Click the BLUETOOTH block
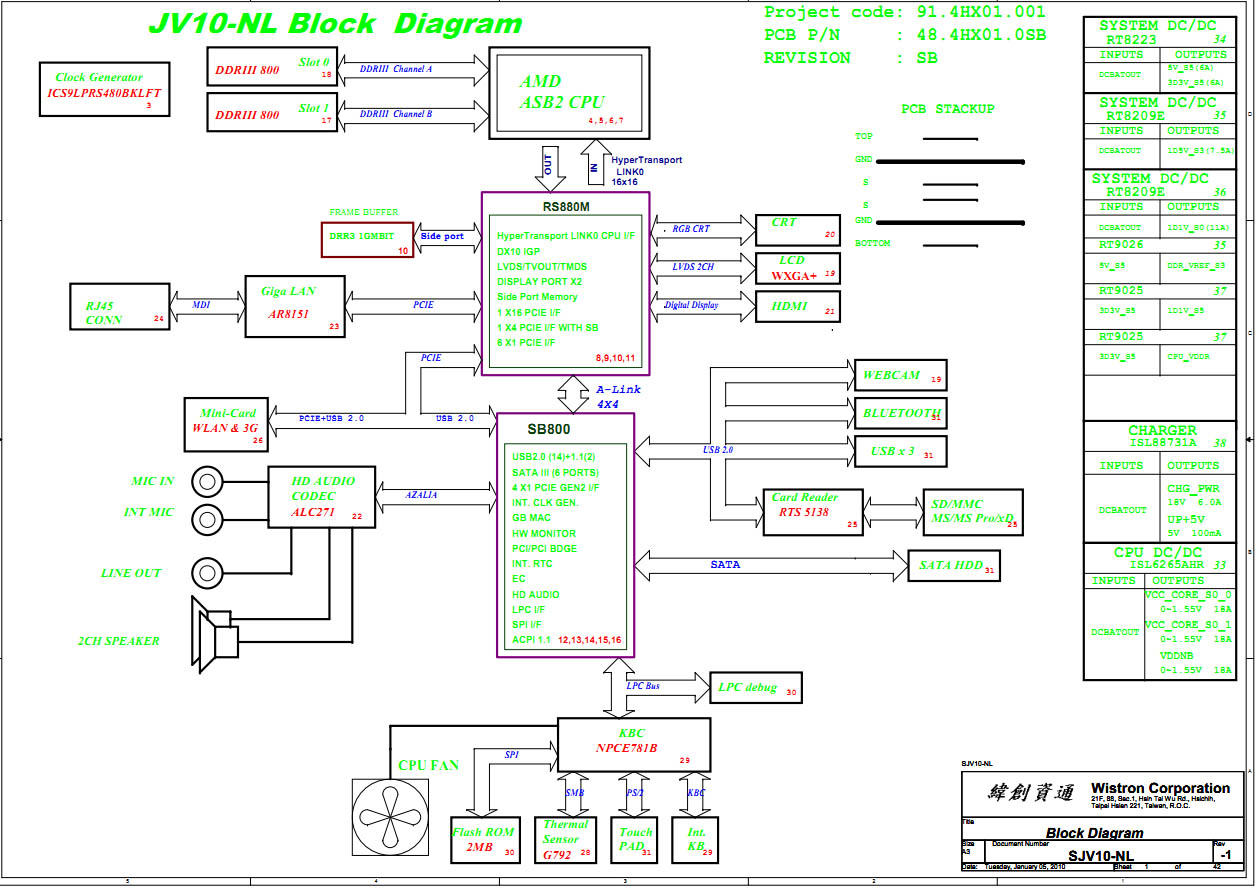 pyautogui.click(x=900, y=412)
